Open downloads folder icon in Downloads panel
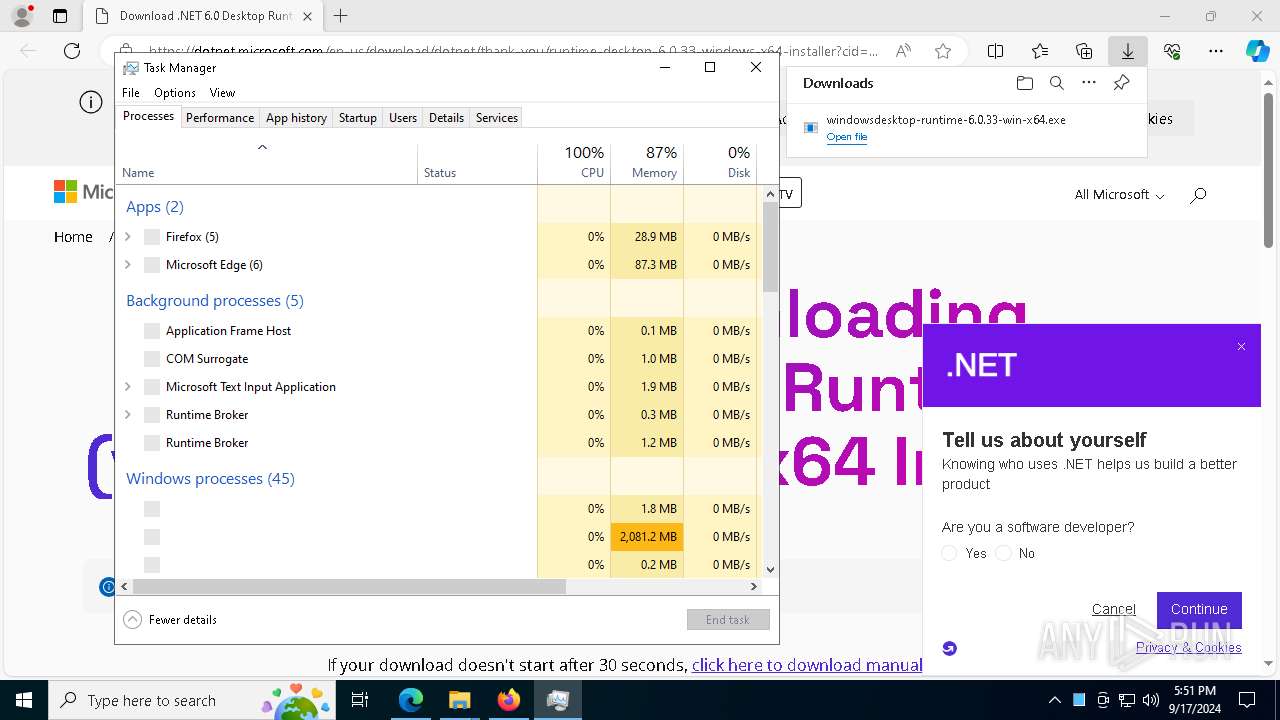1280x720 pixels. 1024,83
